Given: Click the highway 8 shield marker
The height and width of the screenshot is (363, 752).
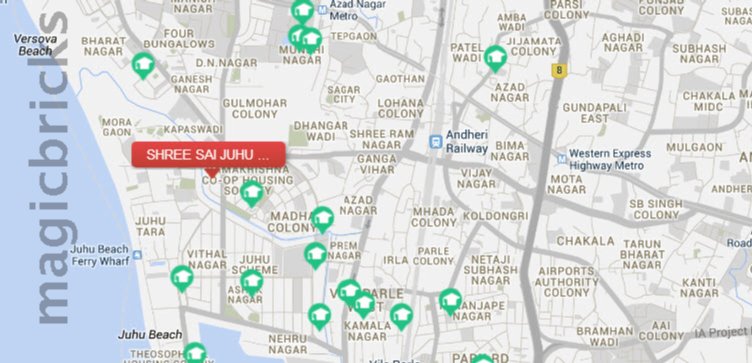Looking at the screenshot, I should (x=559, y=71).
